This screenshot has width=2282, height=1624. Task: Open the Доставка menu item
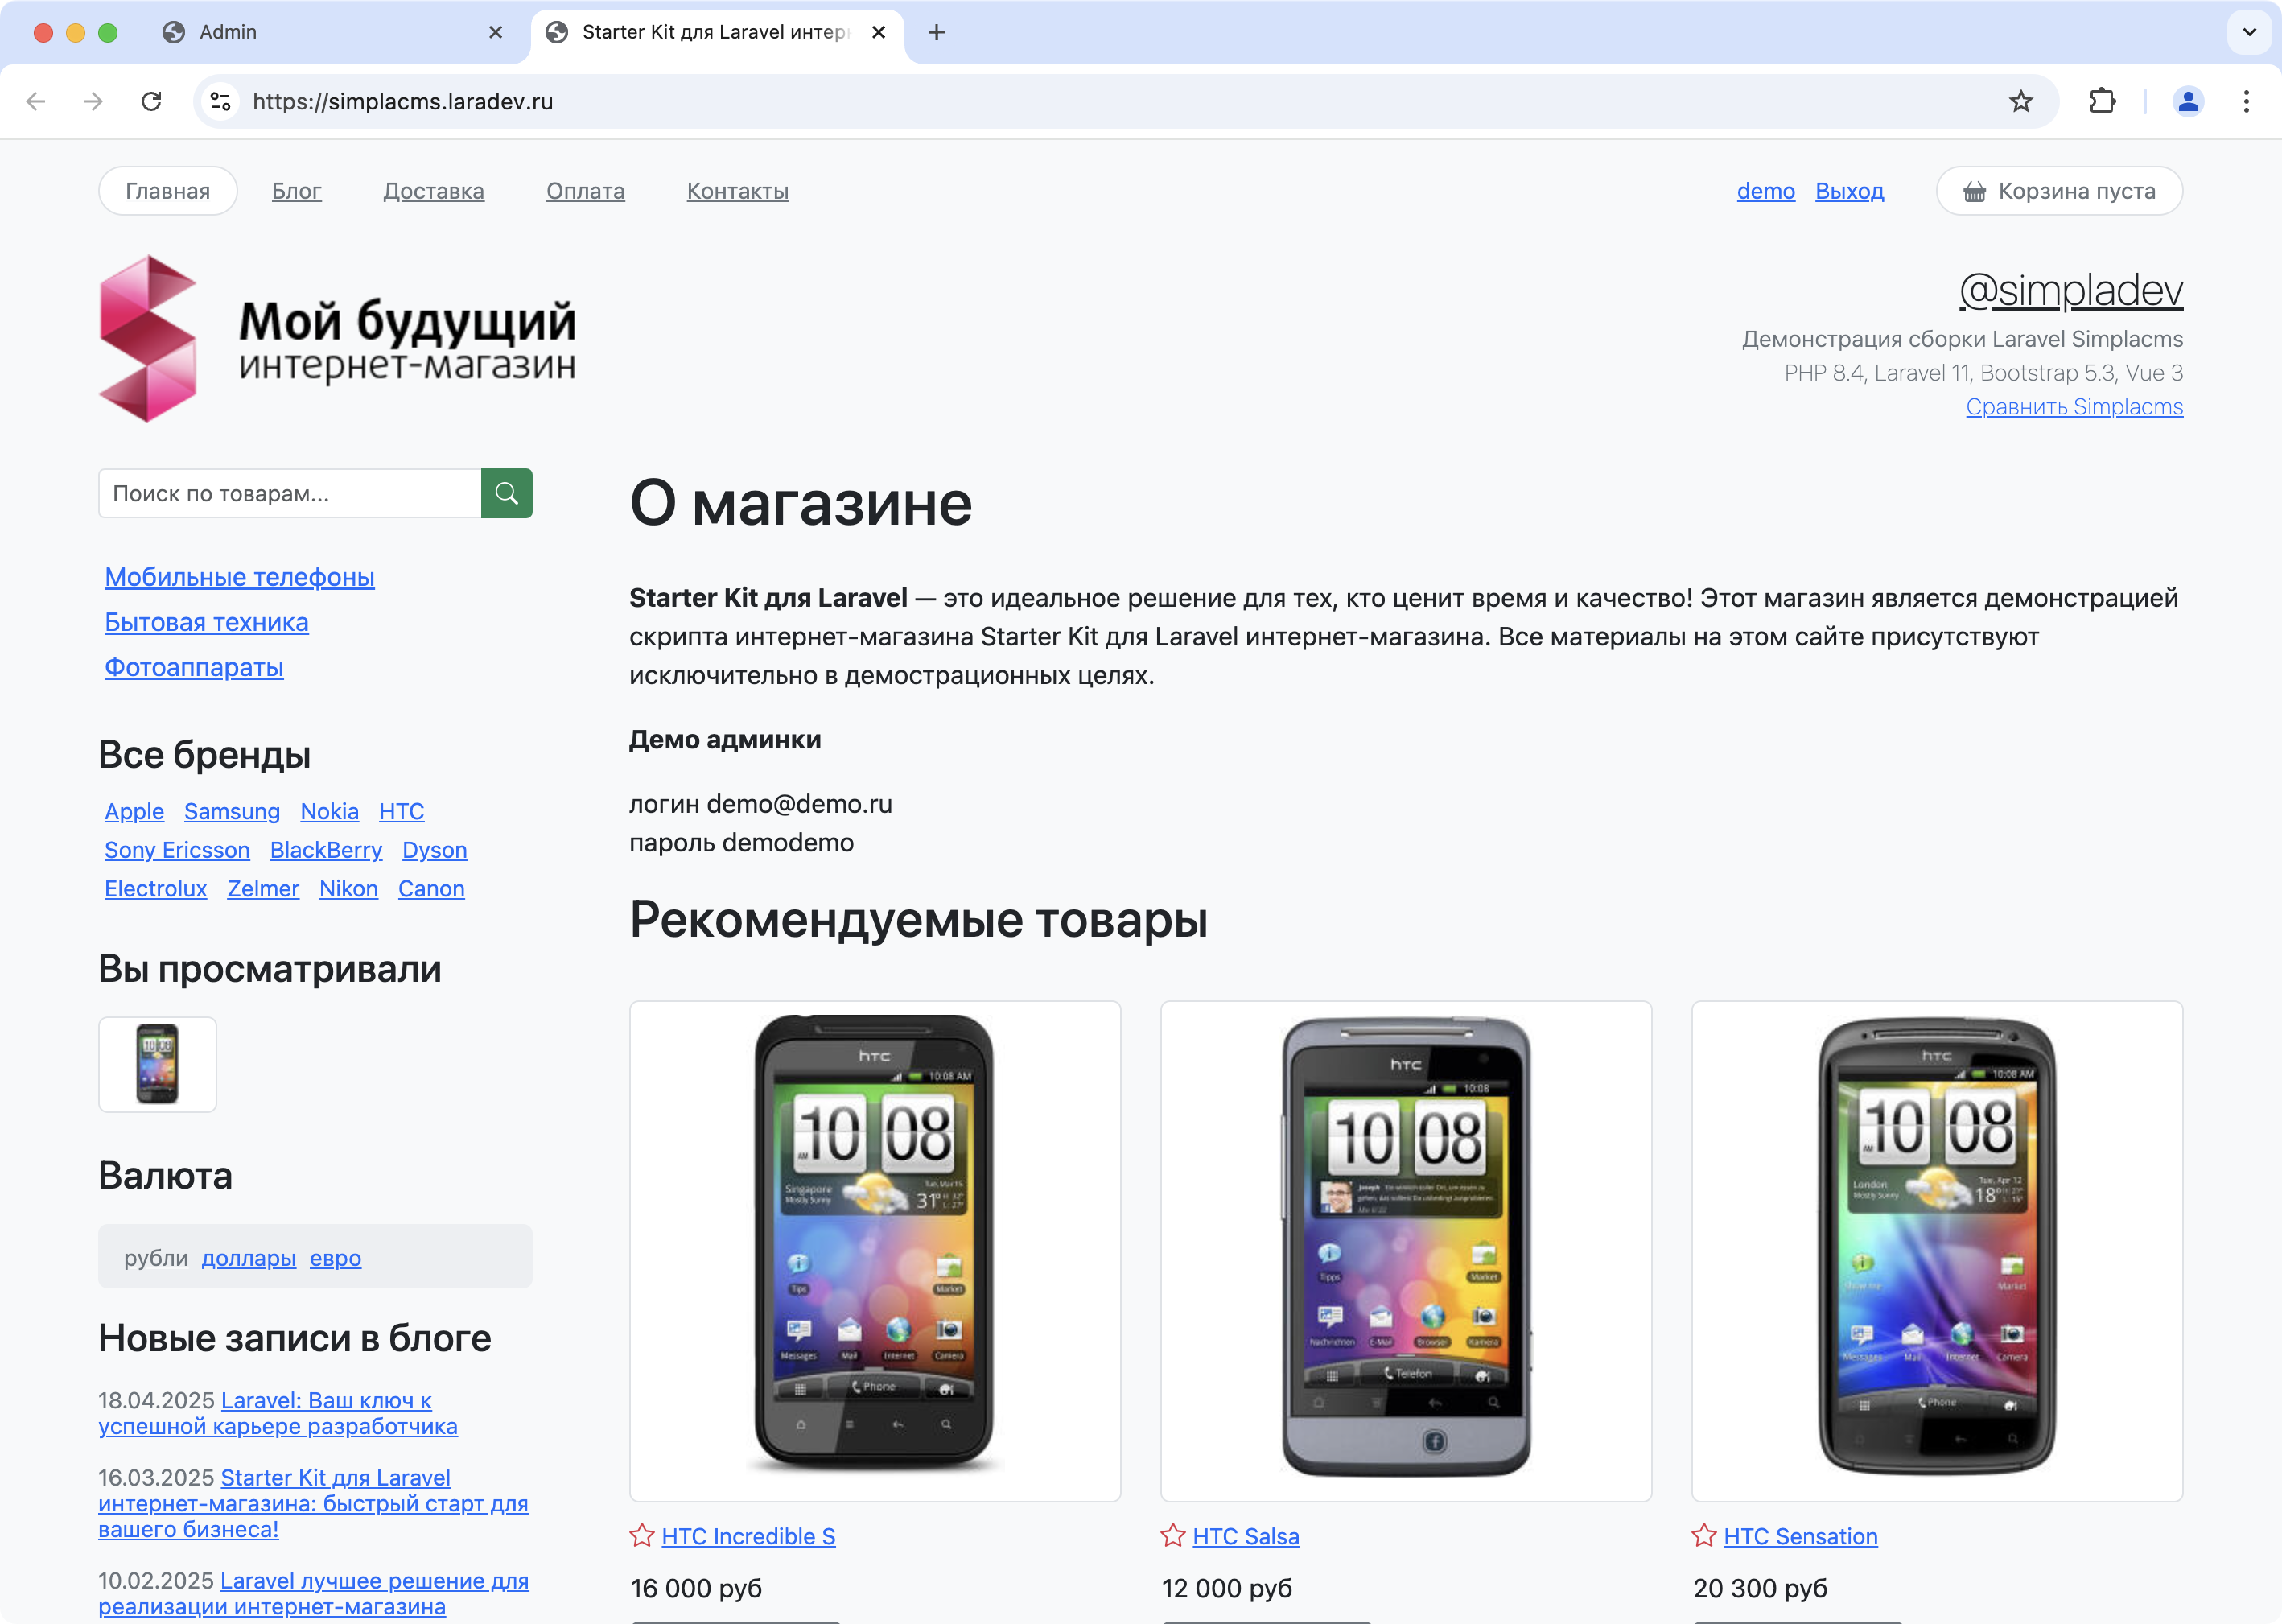point(433,191)
